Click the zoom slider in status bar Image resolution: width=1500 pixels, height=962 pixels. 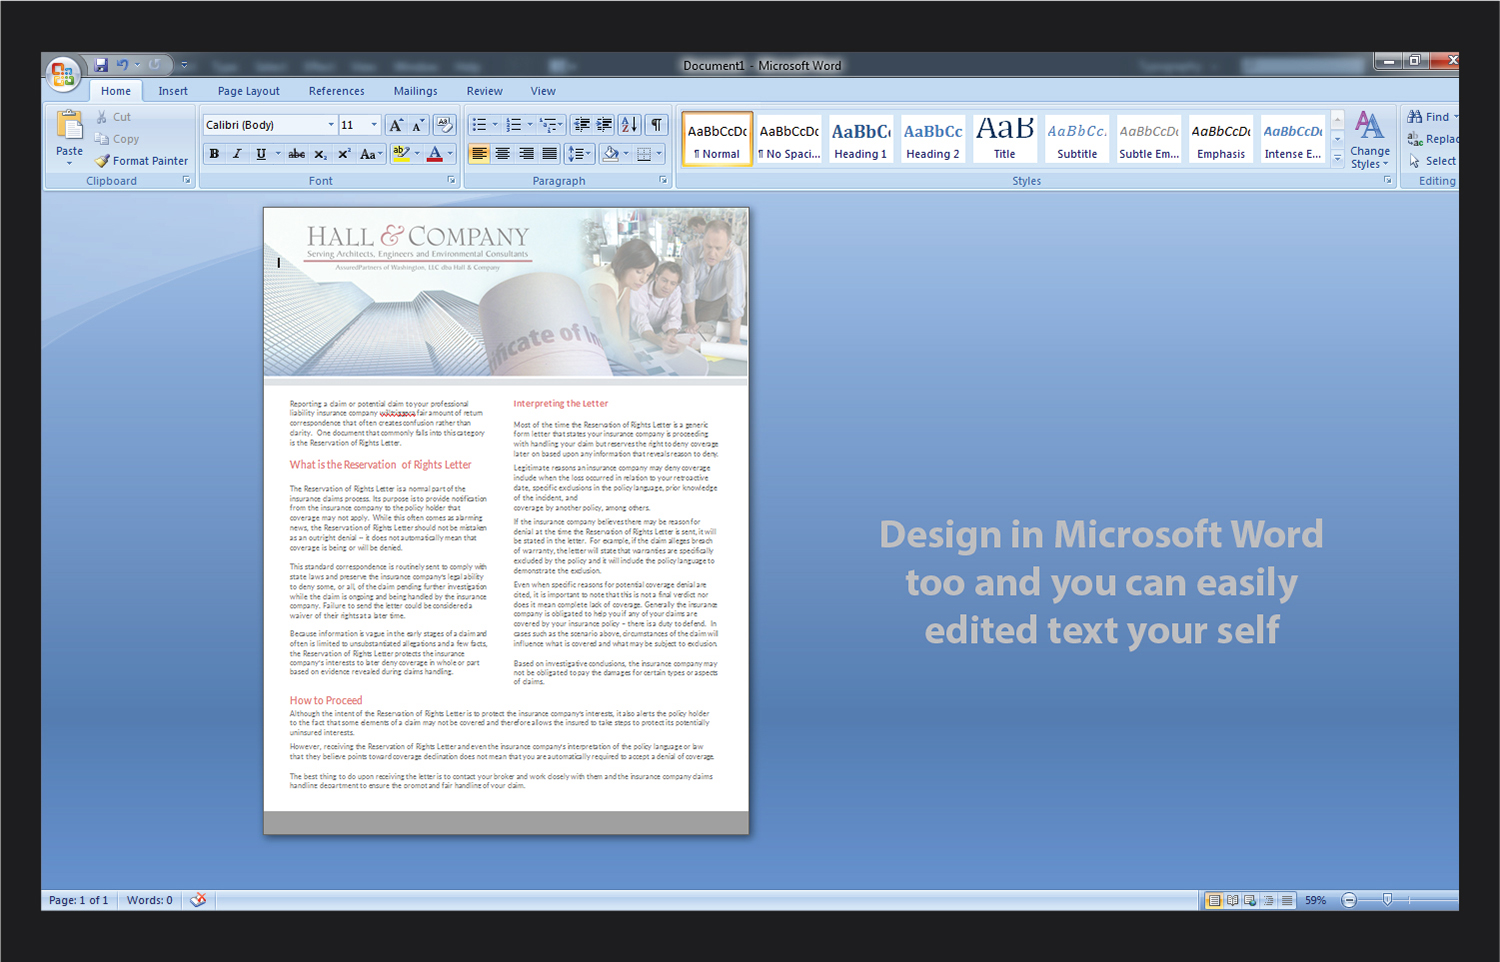point(1387,900)
